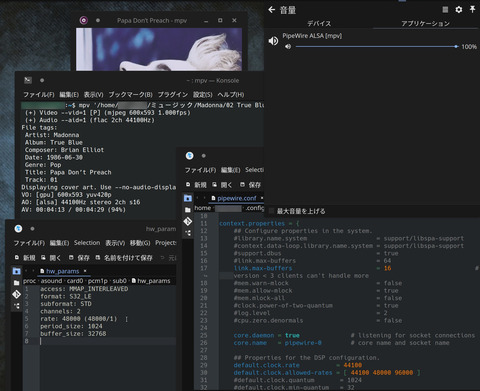
Task: Close the hw_params tab with its x
Action: 85,271
